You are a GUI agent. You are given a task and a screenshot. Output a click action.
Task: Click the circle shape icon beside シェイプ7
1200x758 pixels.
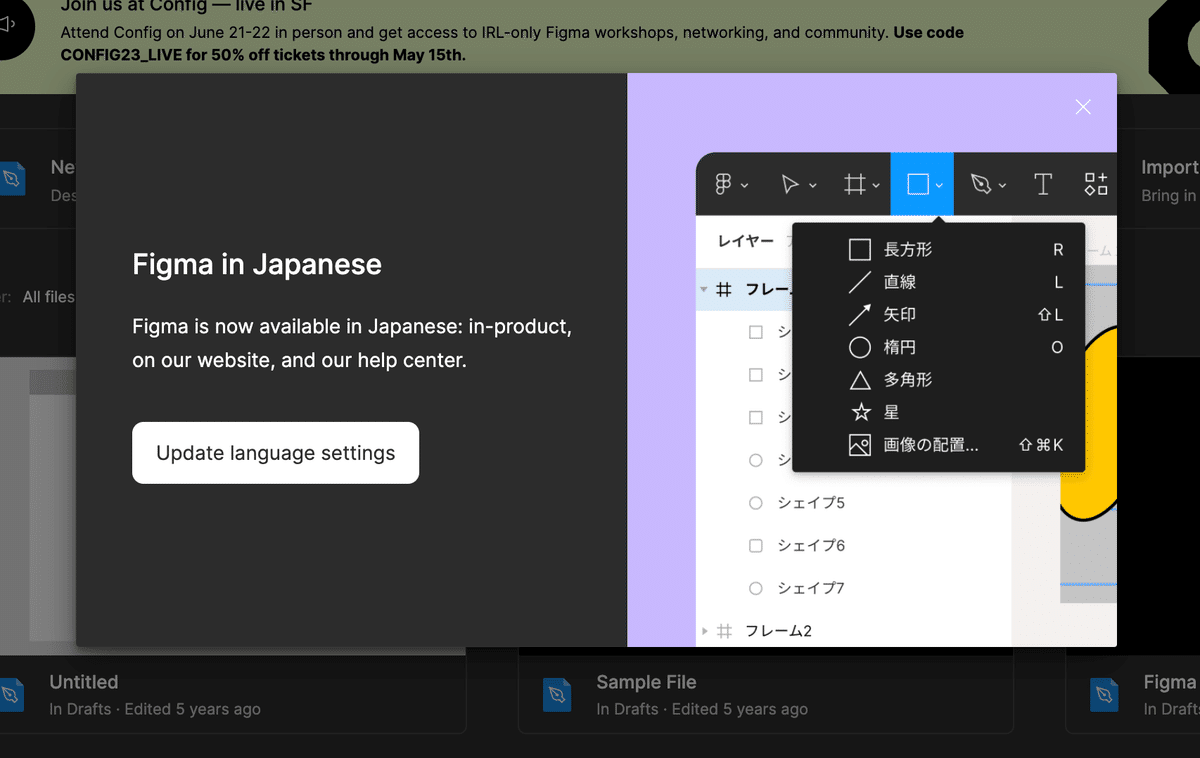(756, 588)
